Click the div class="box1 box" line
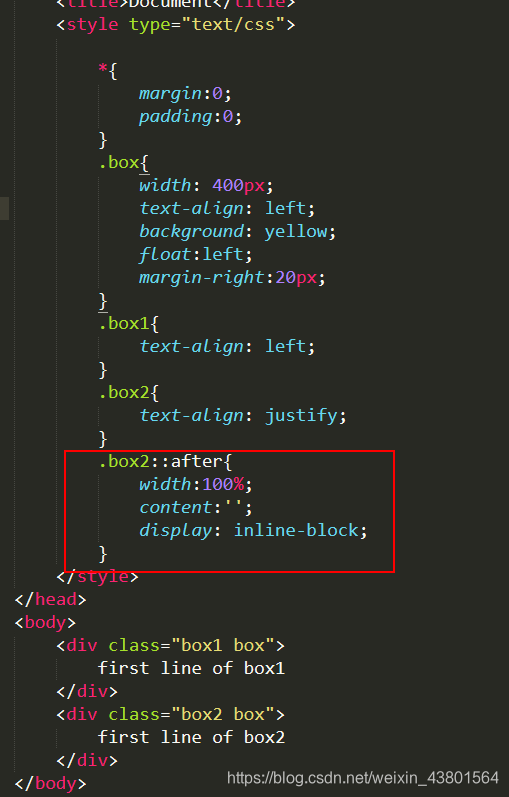The height and width of the screenshot is (797, 509). pos(170,646)
